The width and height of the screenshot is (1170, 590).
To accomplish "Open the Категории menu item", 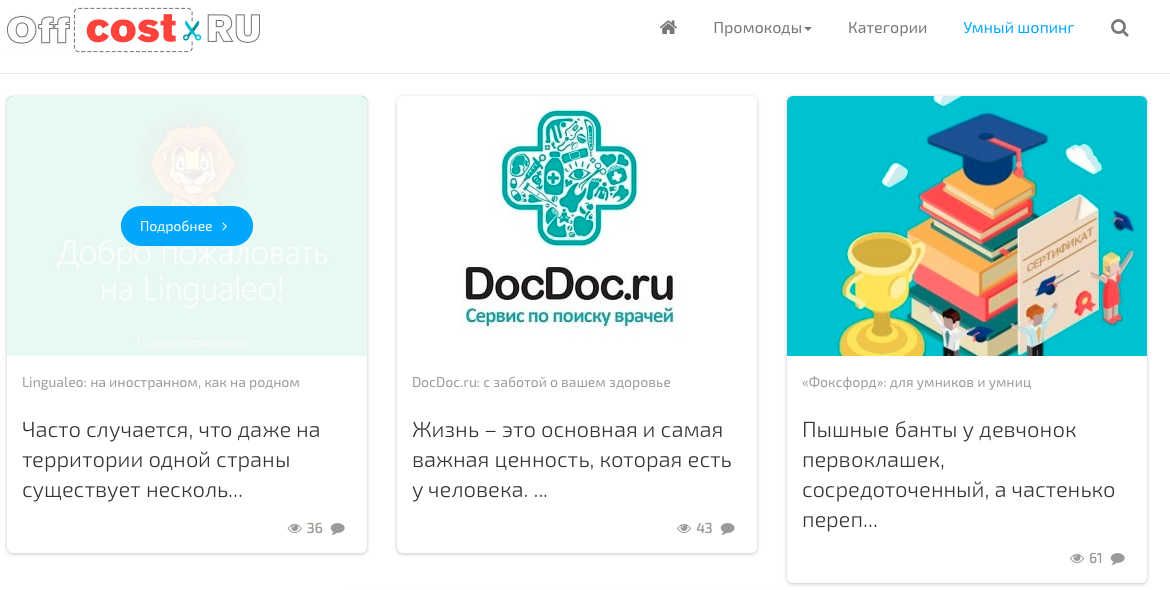I will (887, 28).
